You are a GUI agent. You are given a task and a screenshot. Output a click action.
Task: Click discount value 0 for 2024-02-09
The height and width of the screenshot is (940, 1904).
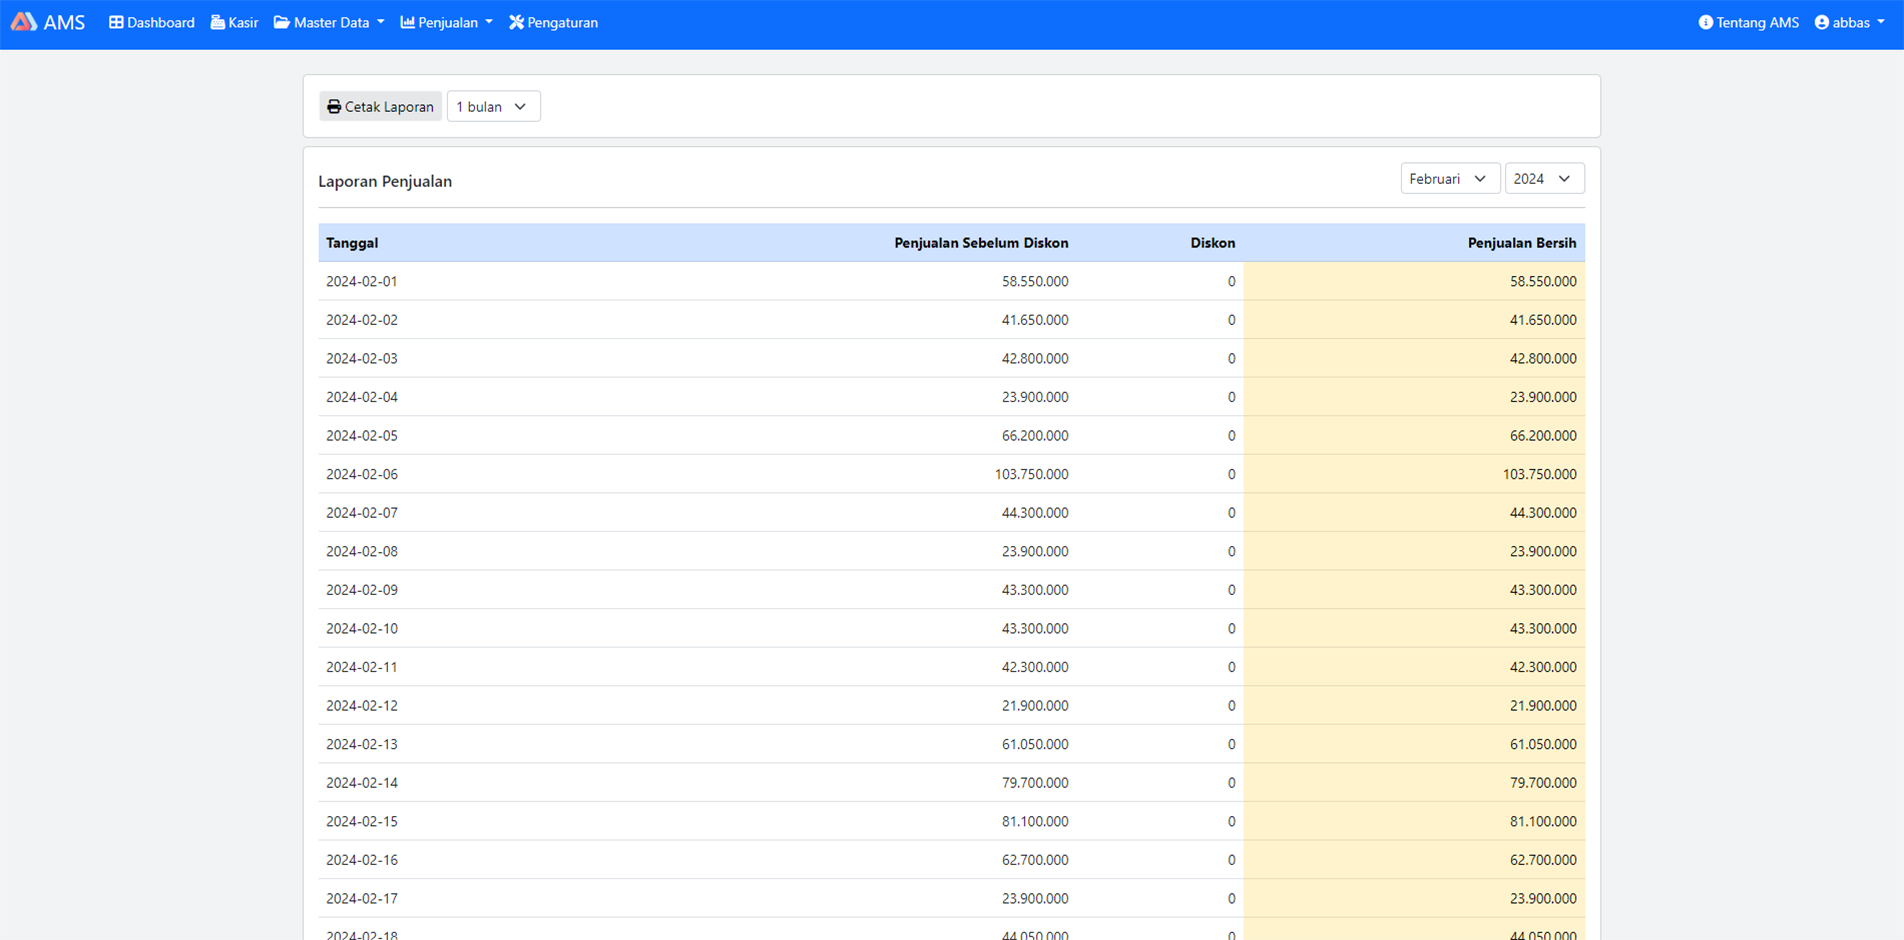click(1231, 590)
